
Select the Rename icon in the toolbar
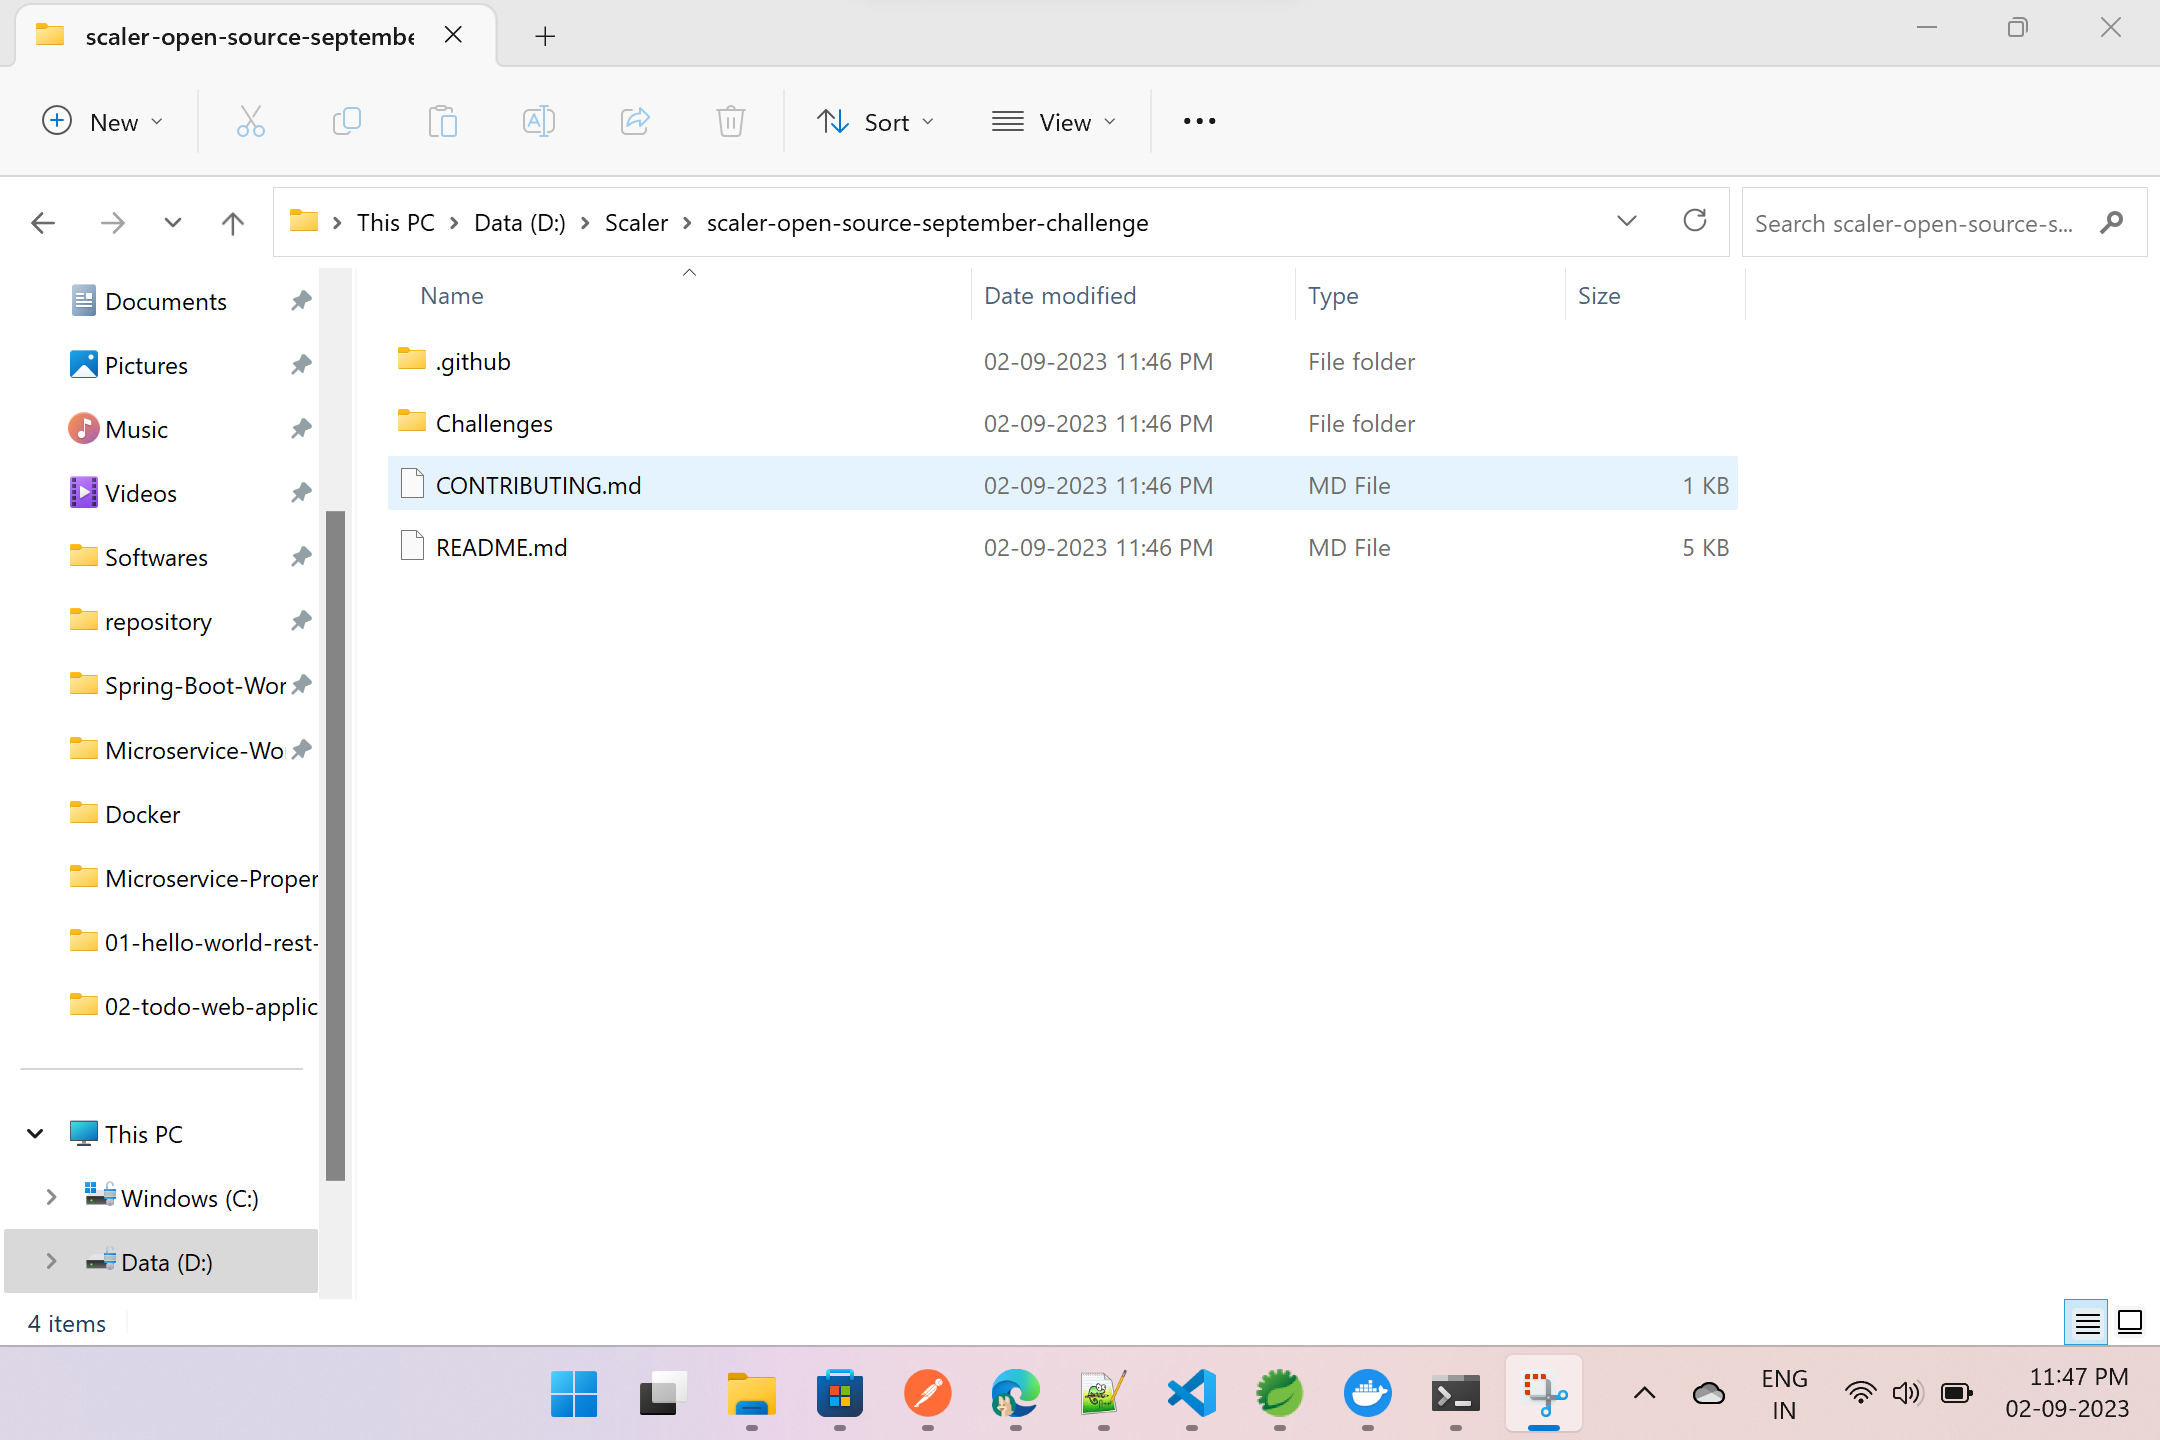coord(538,121)
